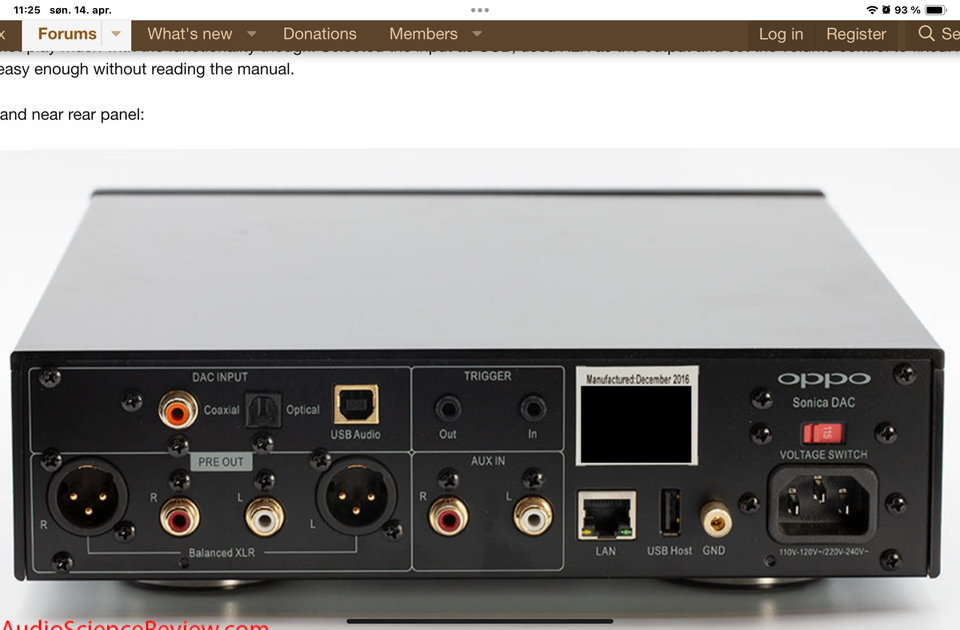Screen dimensions: 960x630
Task: Expand the Forums dropdown arrow
Action: [116, 34]
